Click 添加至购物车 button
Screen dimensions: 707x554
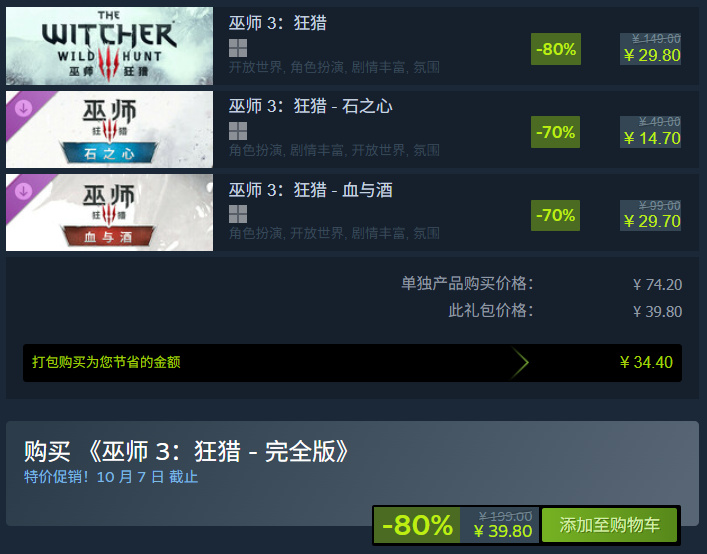tap(610, 525)
